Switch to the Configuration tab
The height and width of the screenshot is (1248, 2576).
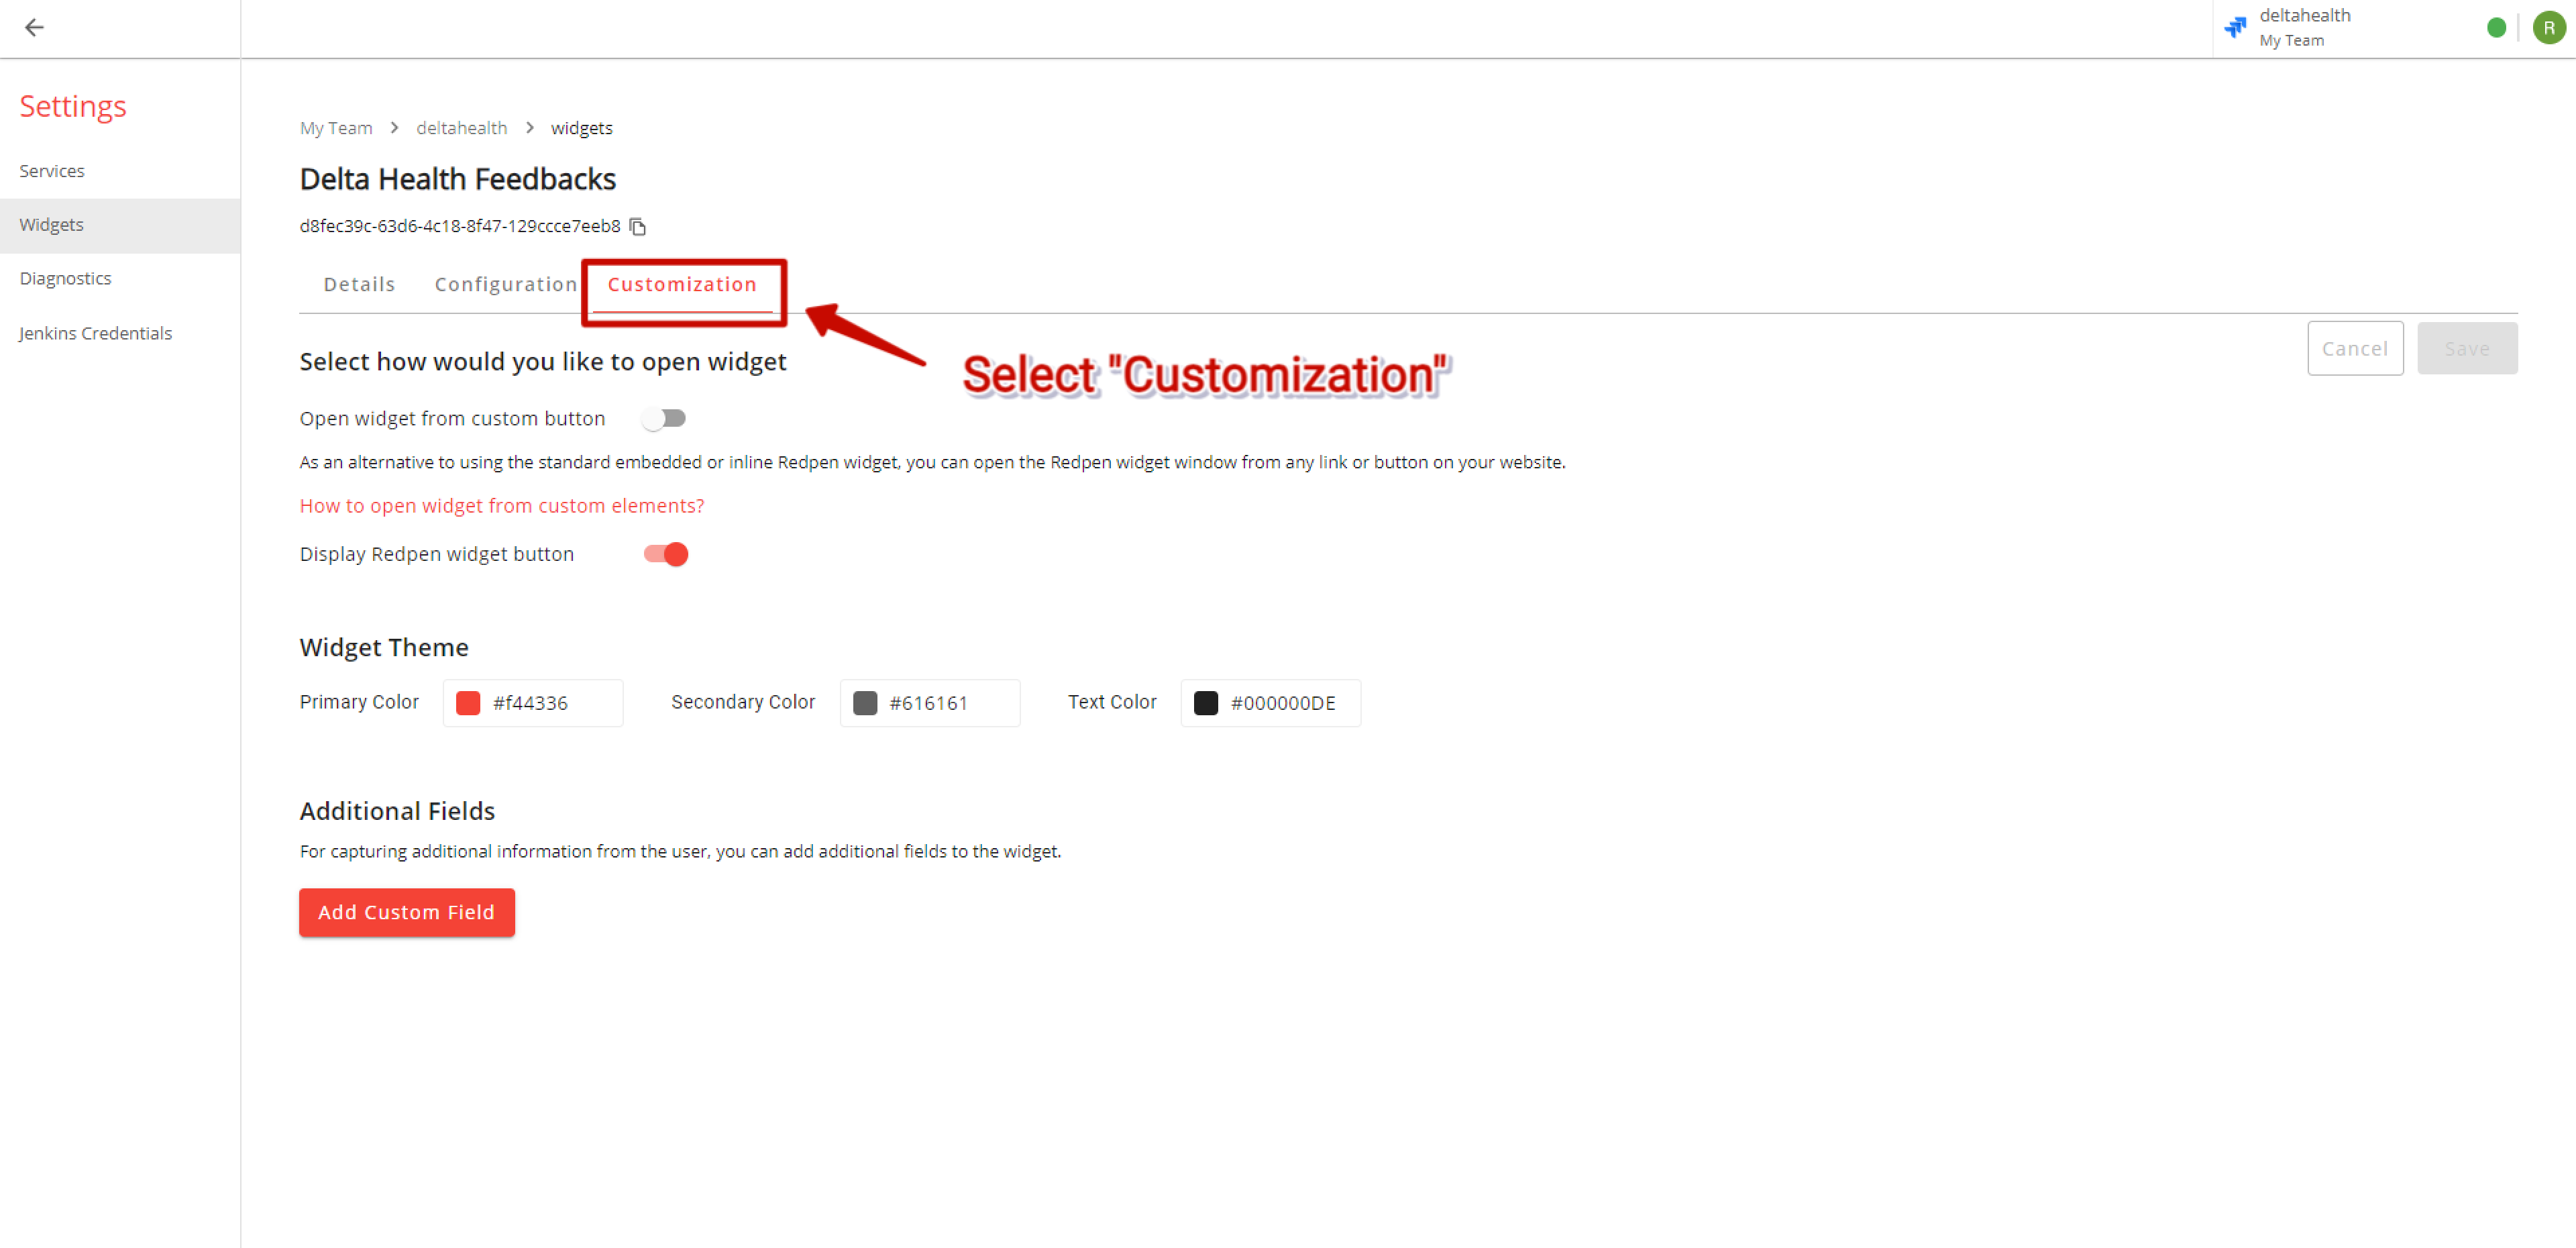(x=506, y=284)
